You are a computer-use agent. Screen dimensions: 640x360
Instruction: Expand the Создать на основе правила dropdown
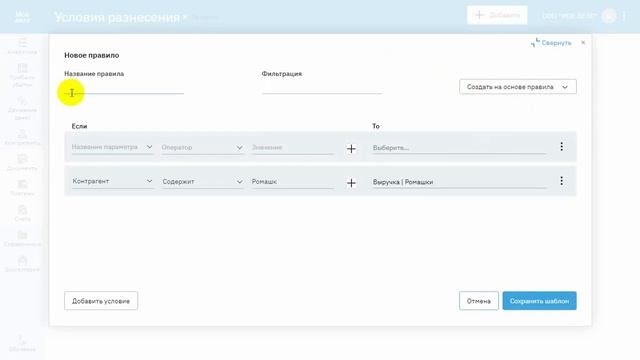pos(518,87)
